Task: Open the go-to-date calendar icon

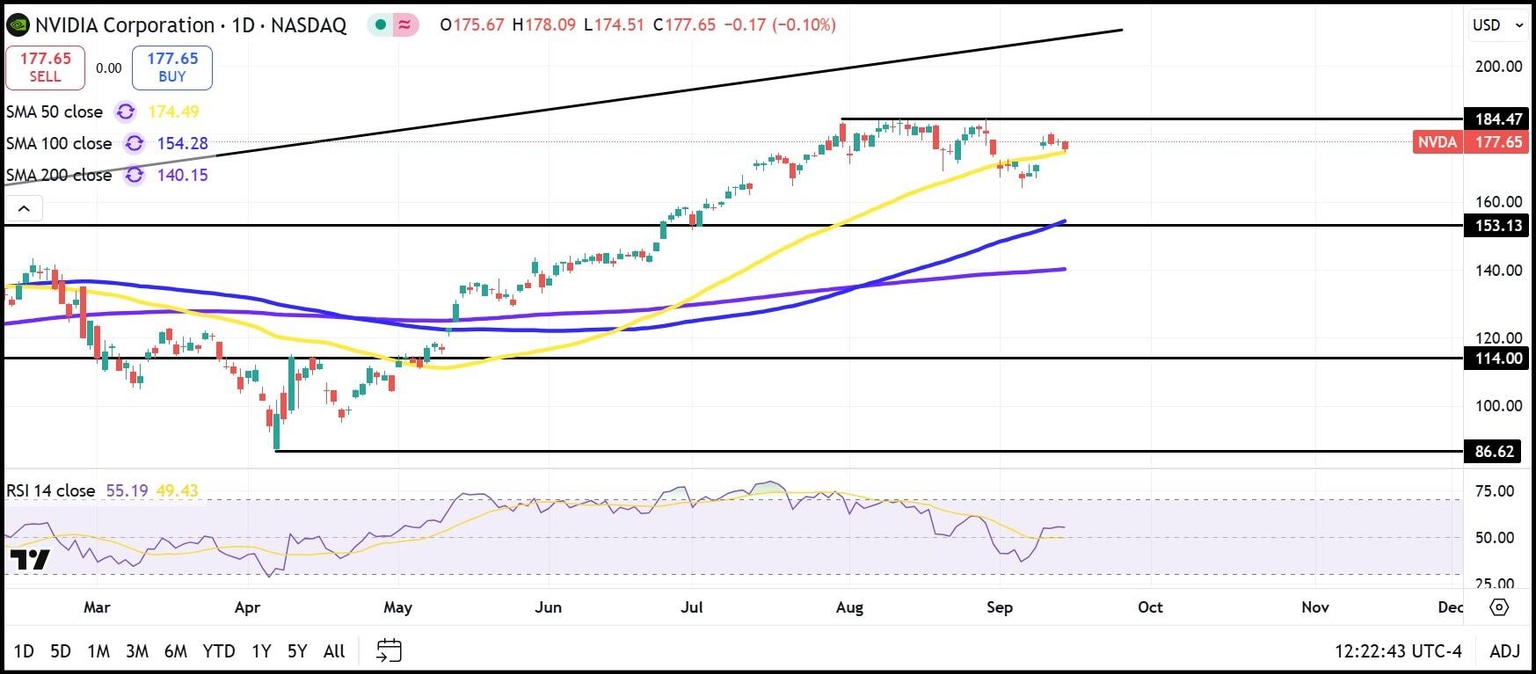Action: (388, 649)
